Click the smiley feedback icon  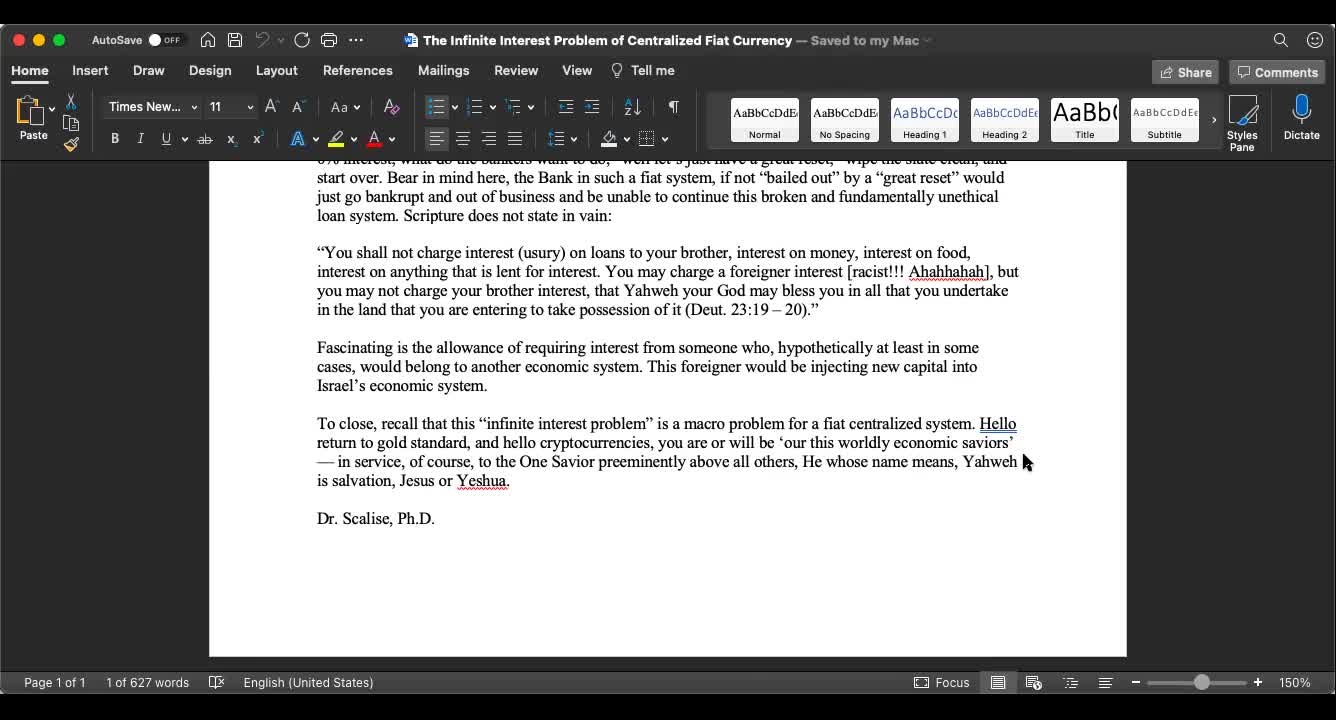point(1315,40)
